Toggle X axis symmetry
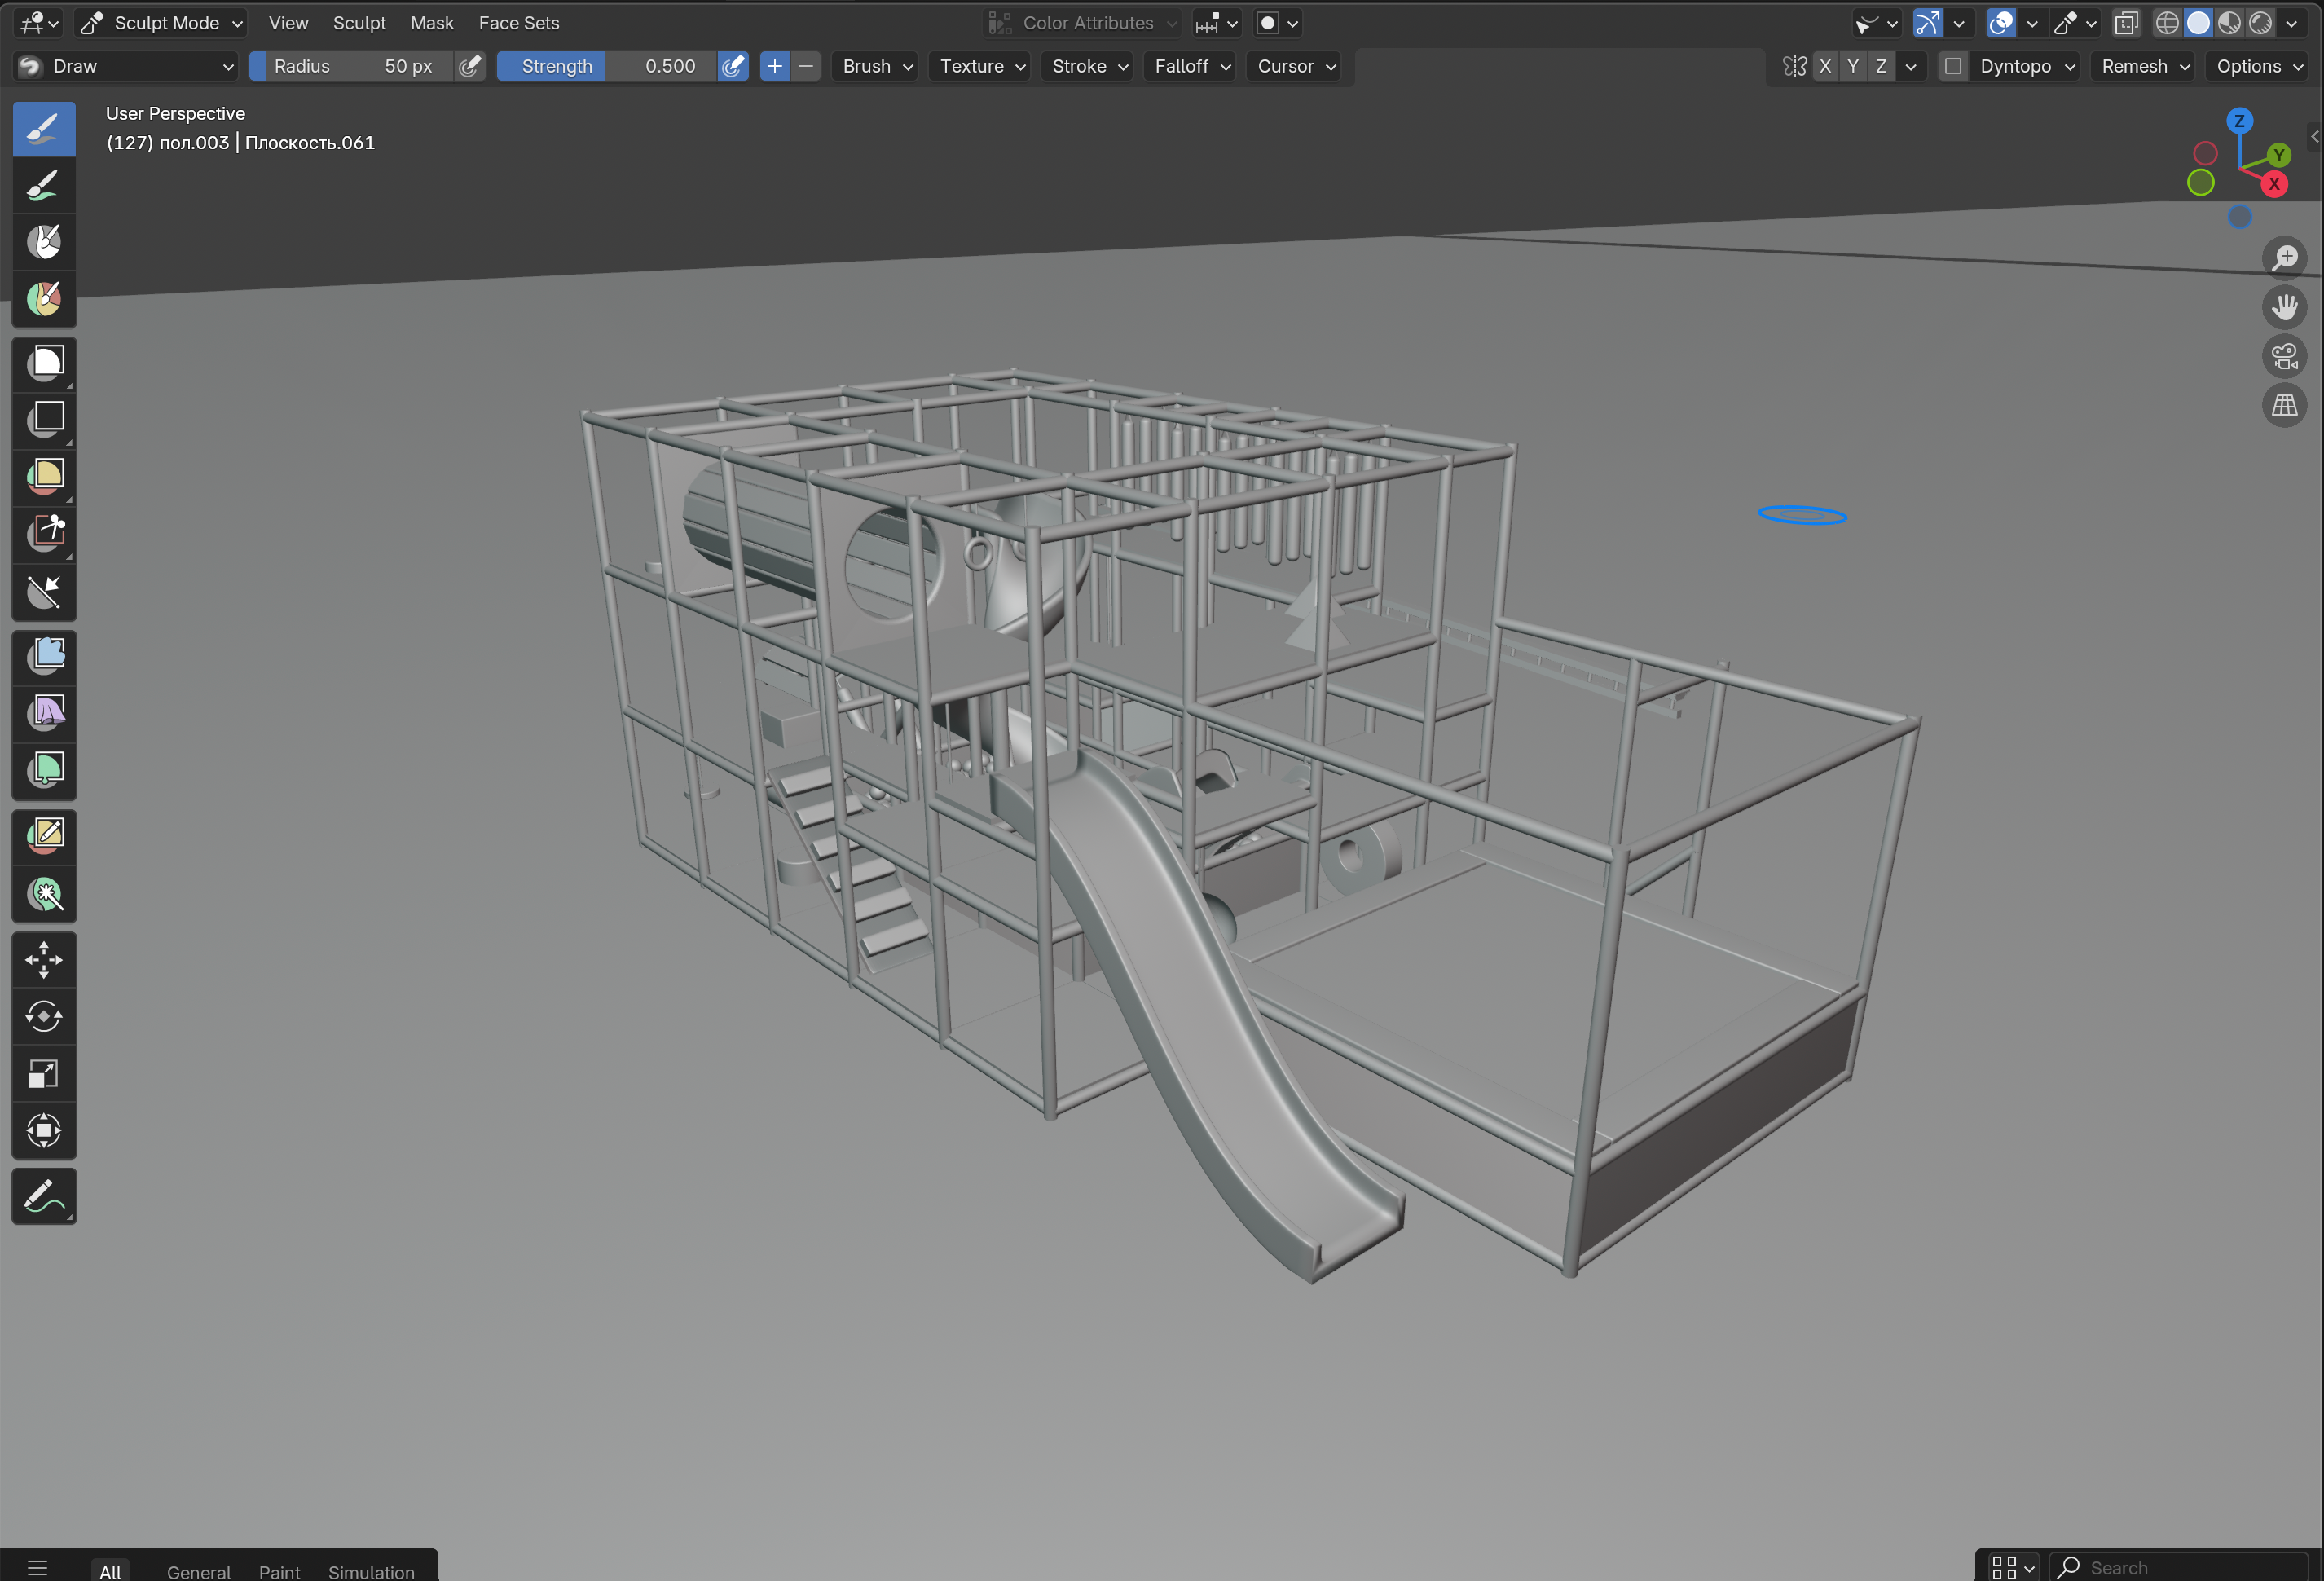 (1825, 66)
